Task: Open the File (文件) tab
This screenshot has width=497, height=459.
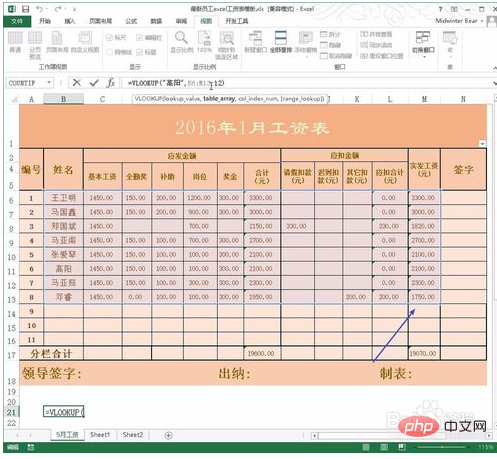Action: click(17, 21)
